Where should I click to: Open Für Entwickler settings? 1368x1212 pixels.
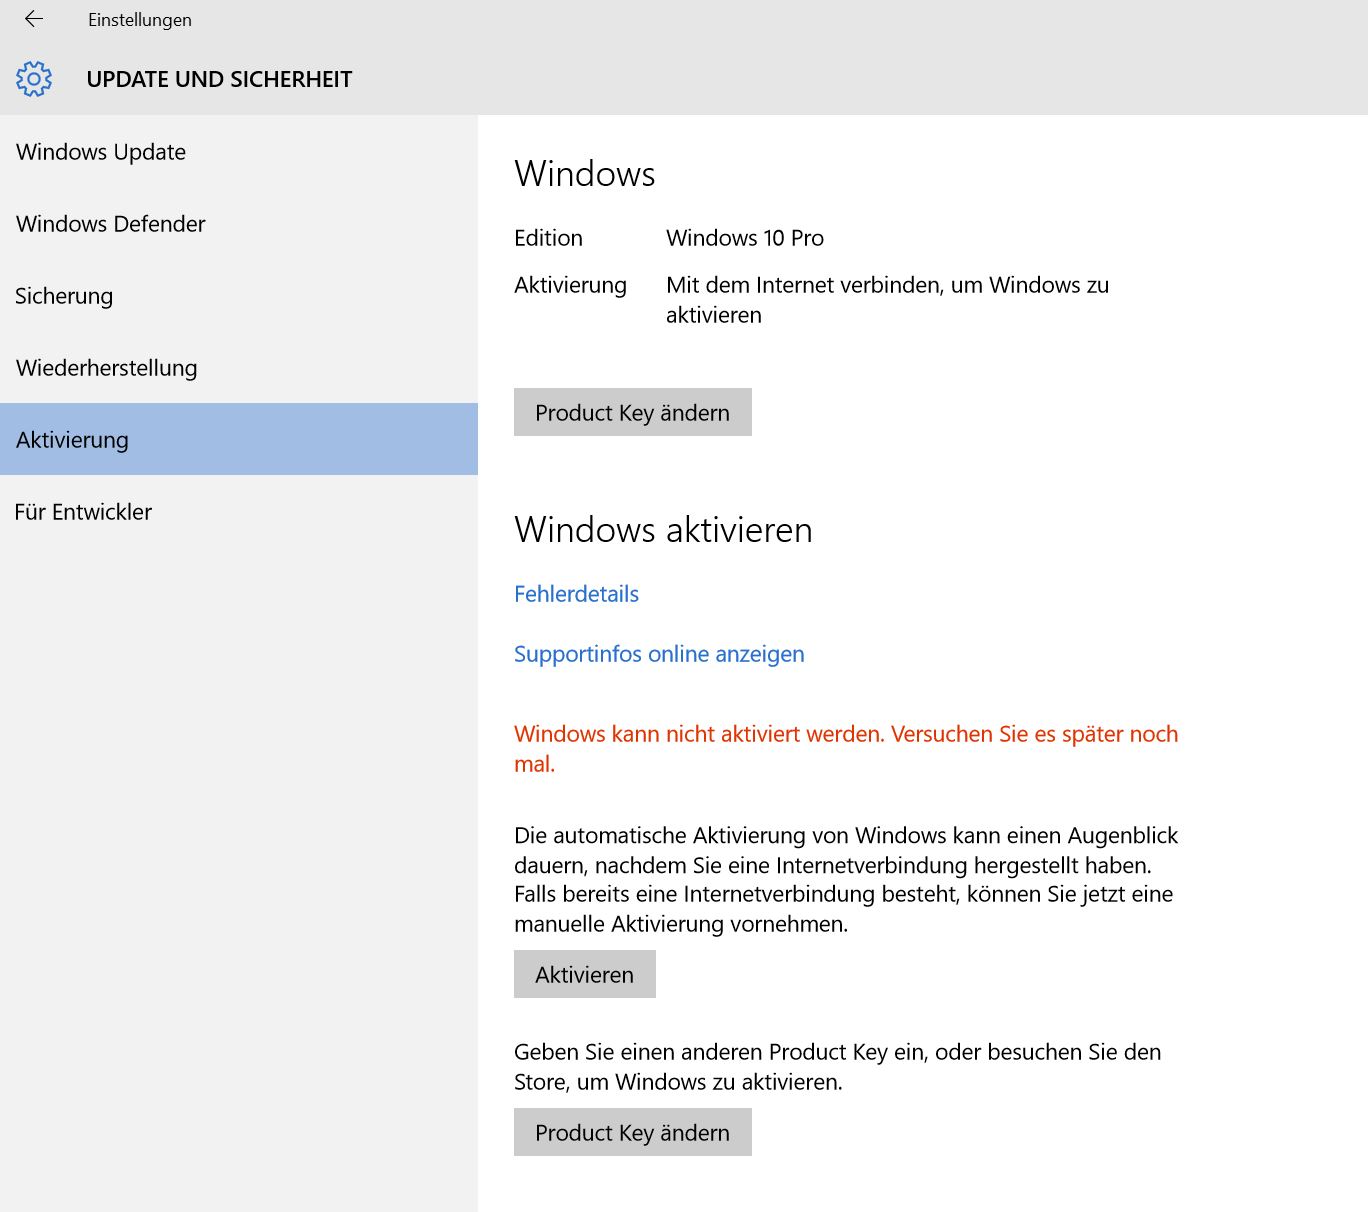(x=239, y=512)
